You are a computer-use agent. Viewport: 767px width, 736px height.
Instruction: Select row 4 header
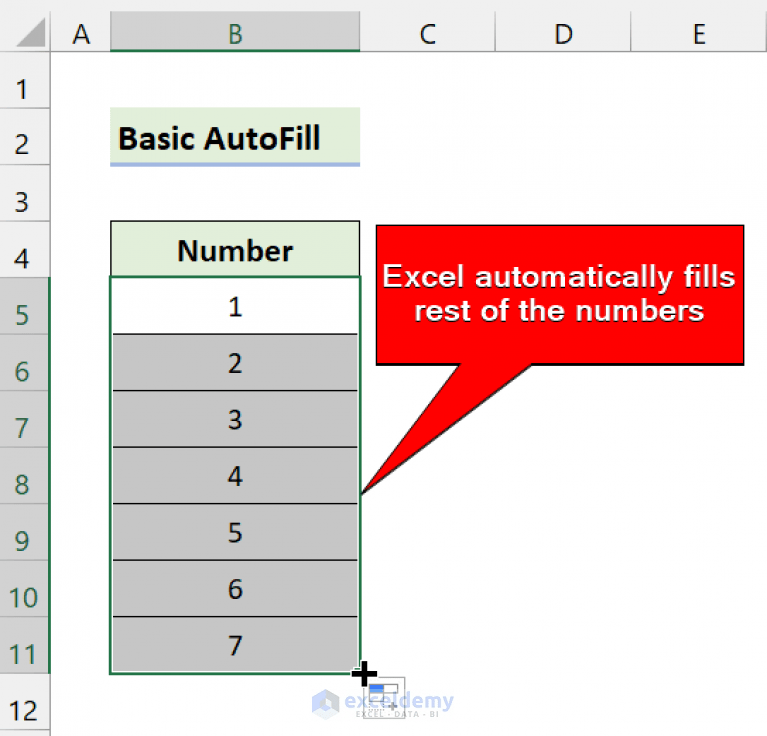point(24,249)
